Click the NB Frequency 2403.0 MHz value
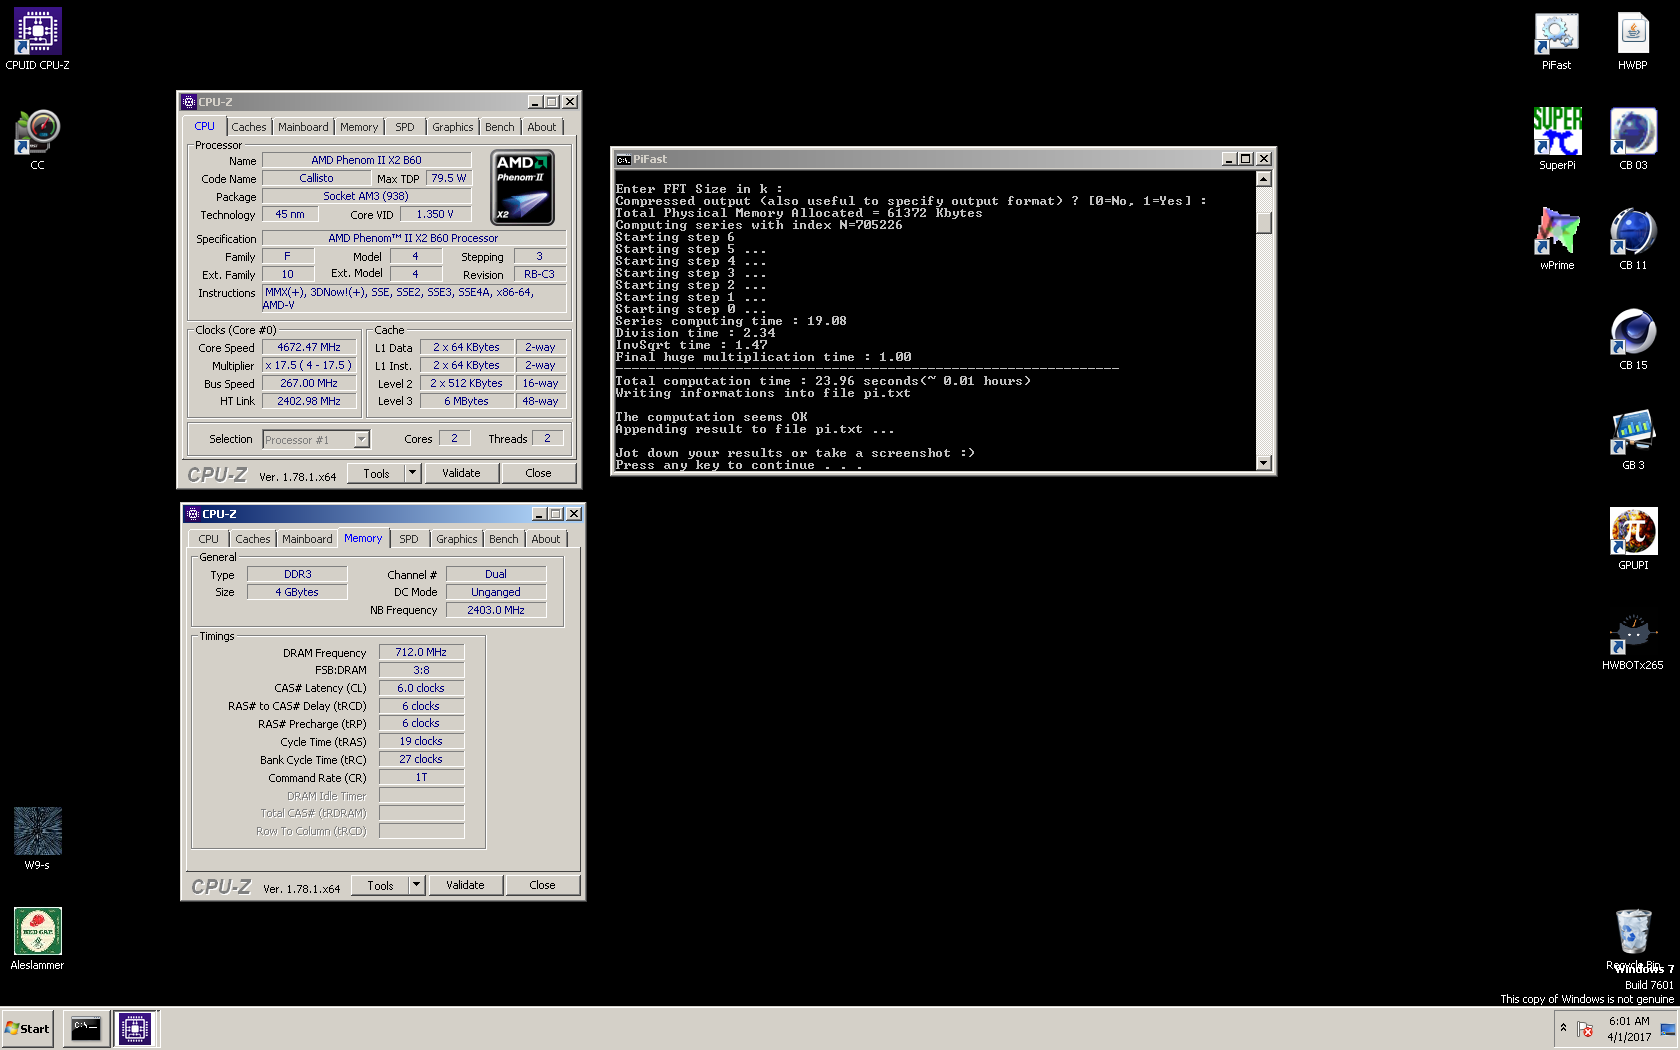This screenshot has width=1680, height=1050. 496,610
